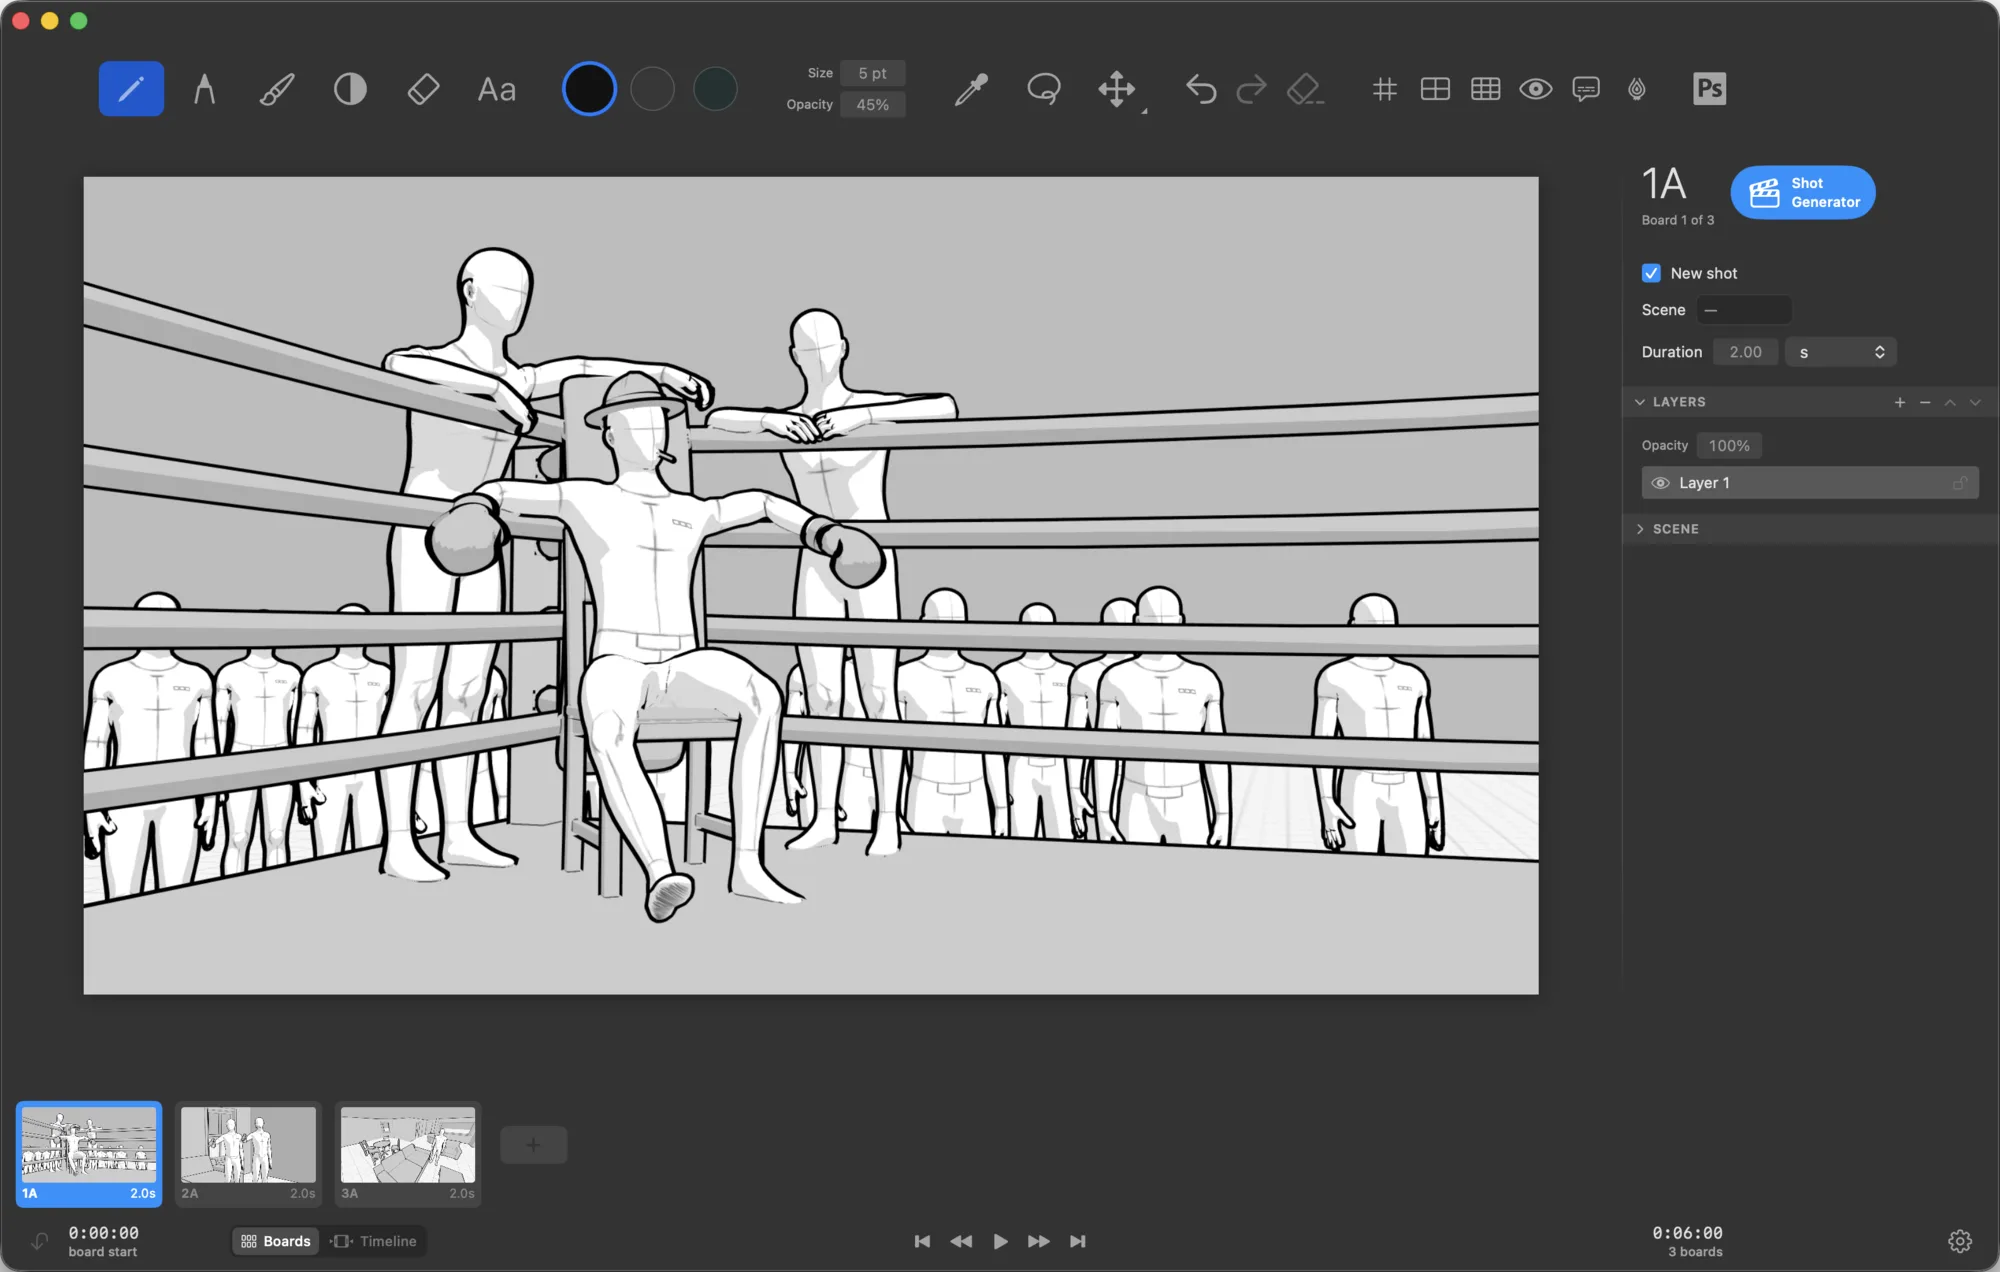Expand the SCENE section
2000x1272 pixels.
pyautogui.click(x=1640, y=529)
